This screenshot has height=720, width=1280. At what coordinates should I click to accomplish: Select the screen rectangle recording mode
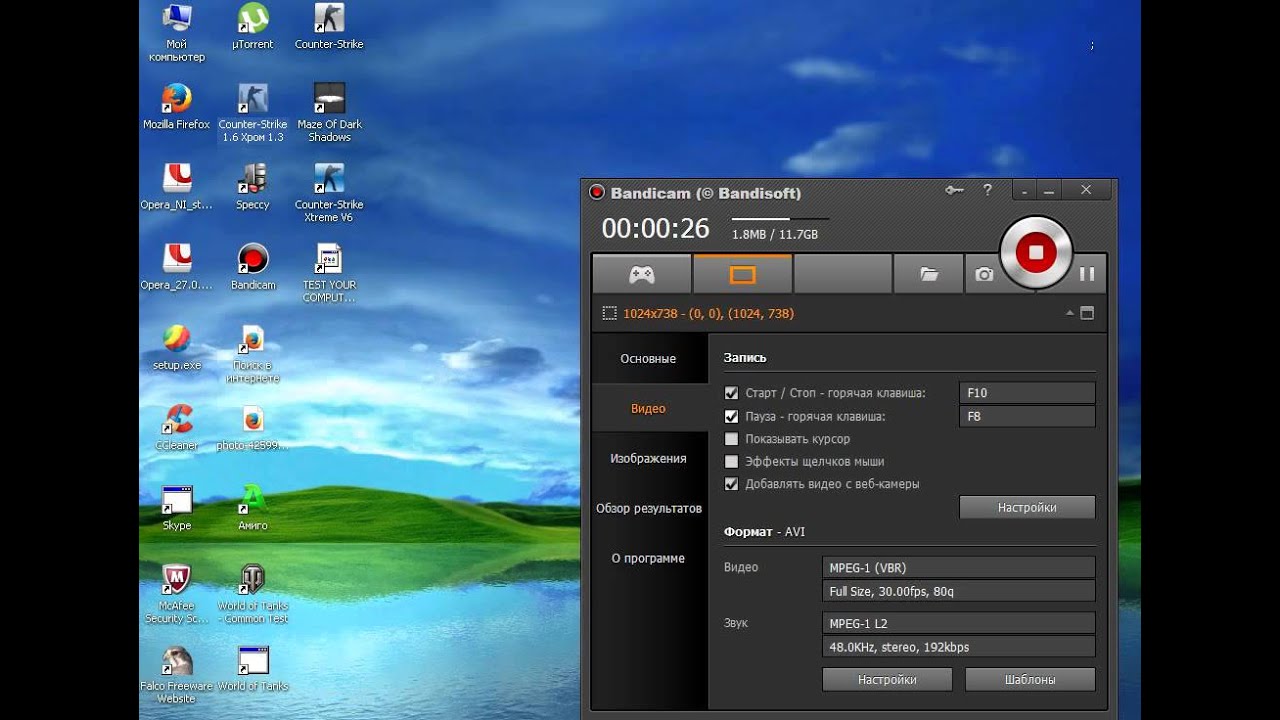[742, 274]
